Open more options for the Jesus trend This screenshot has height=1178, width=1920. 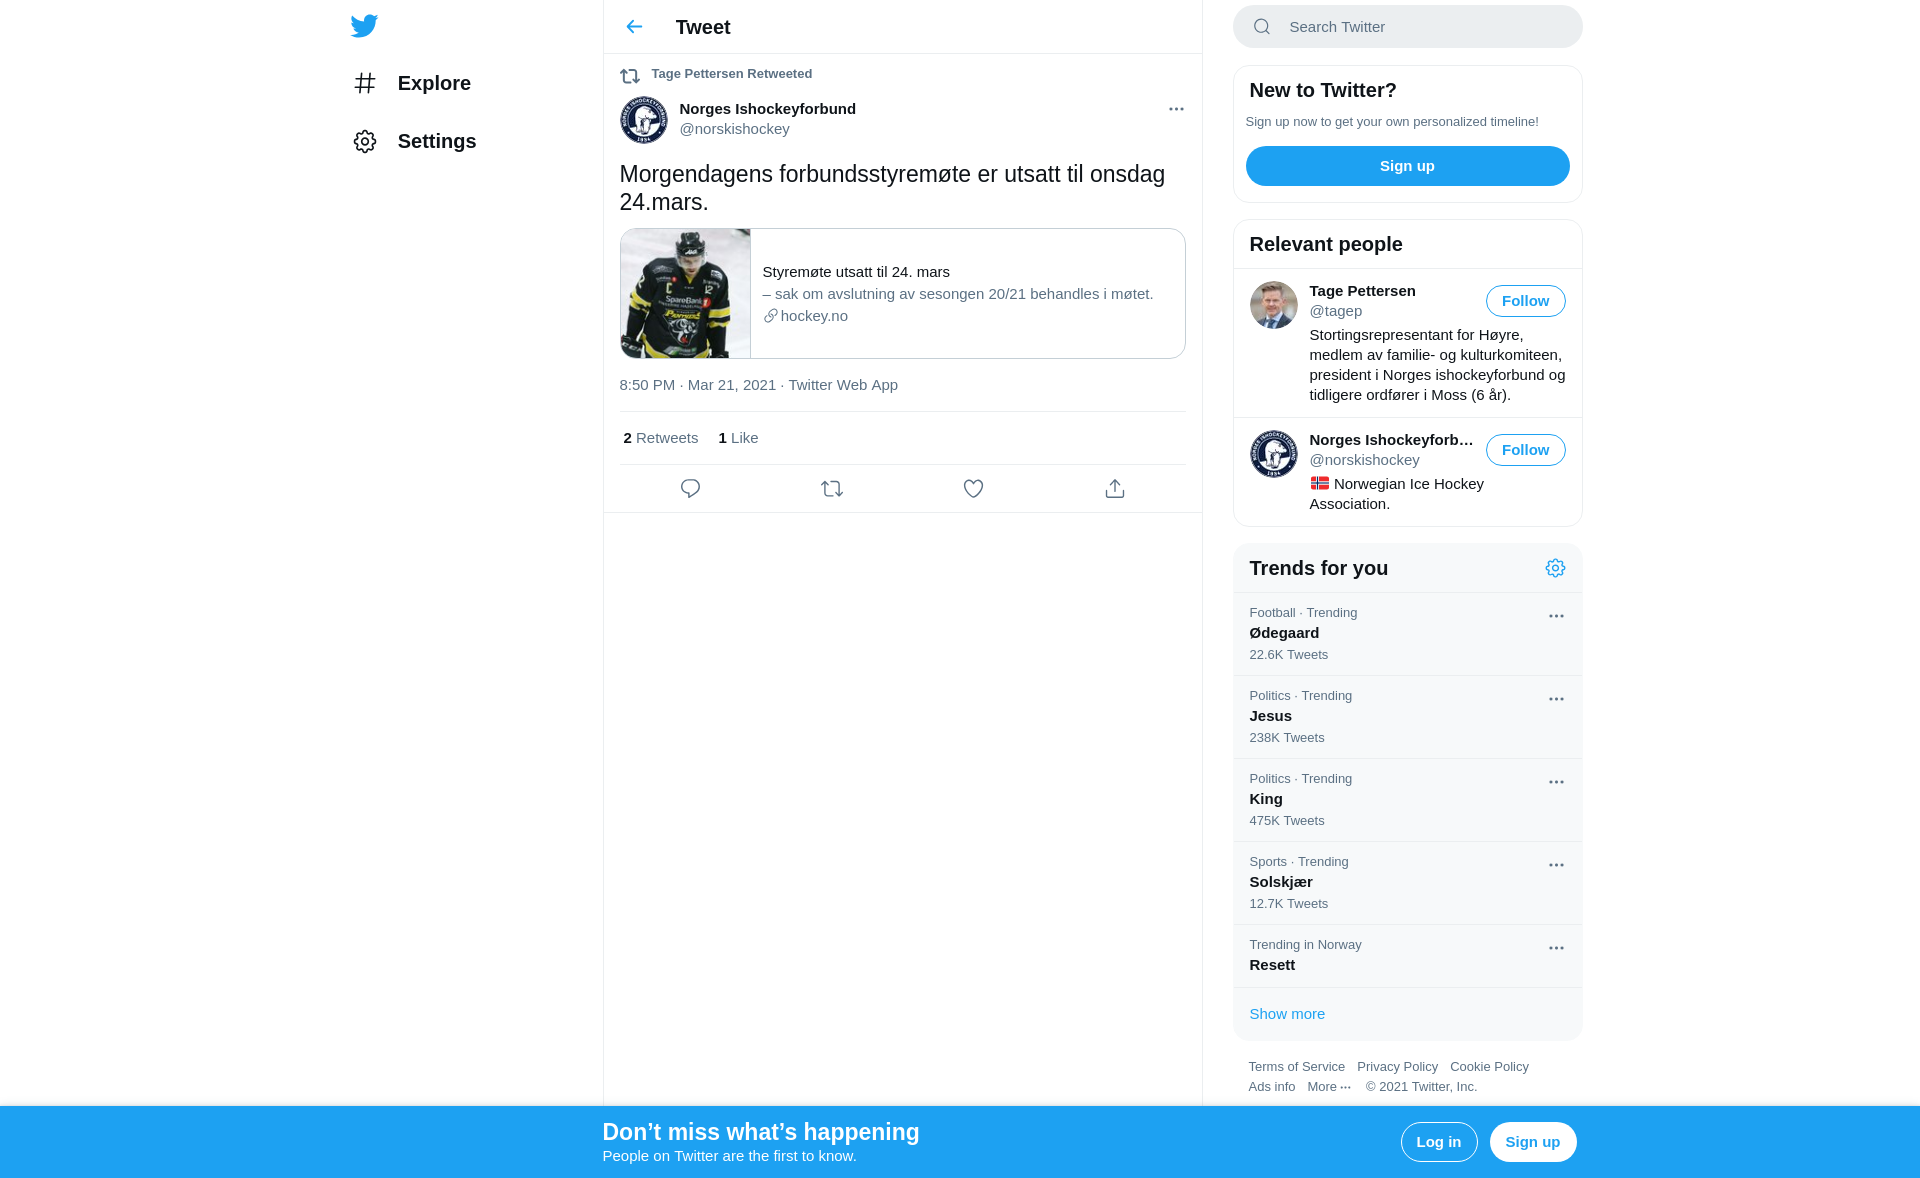click(1556, 699)
